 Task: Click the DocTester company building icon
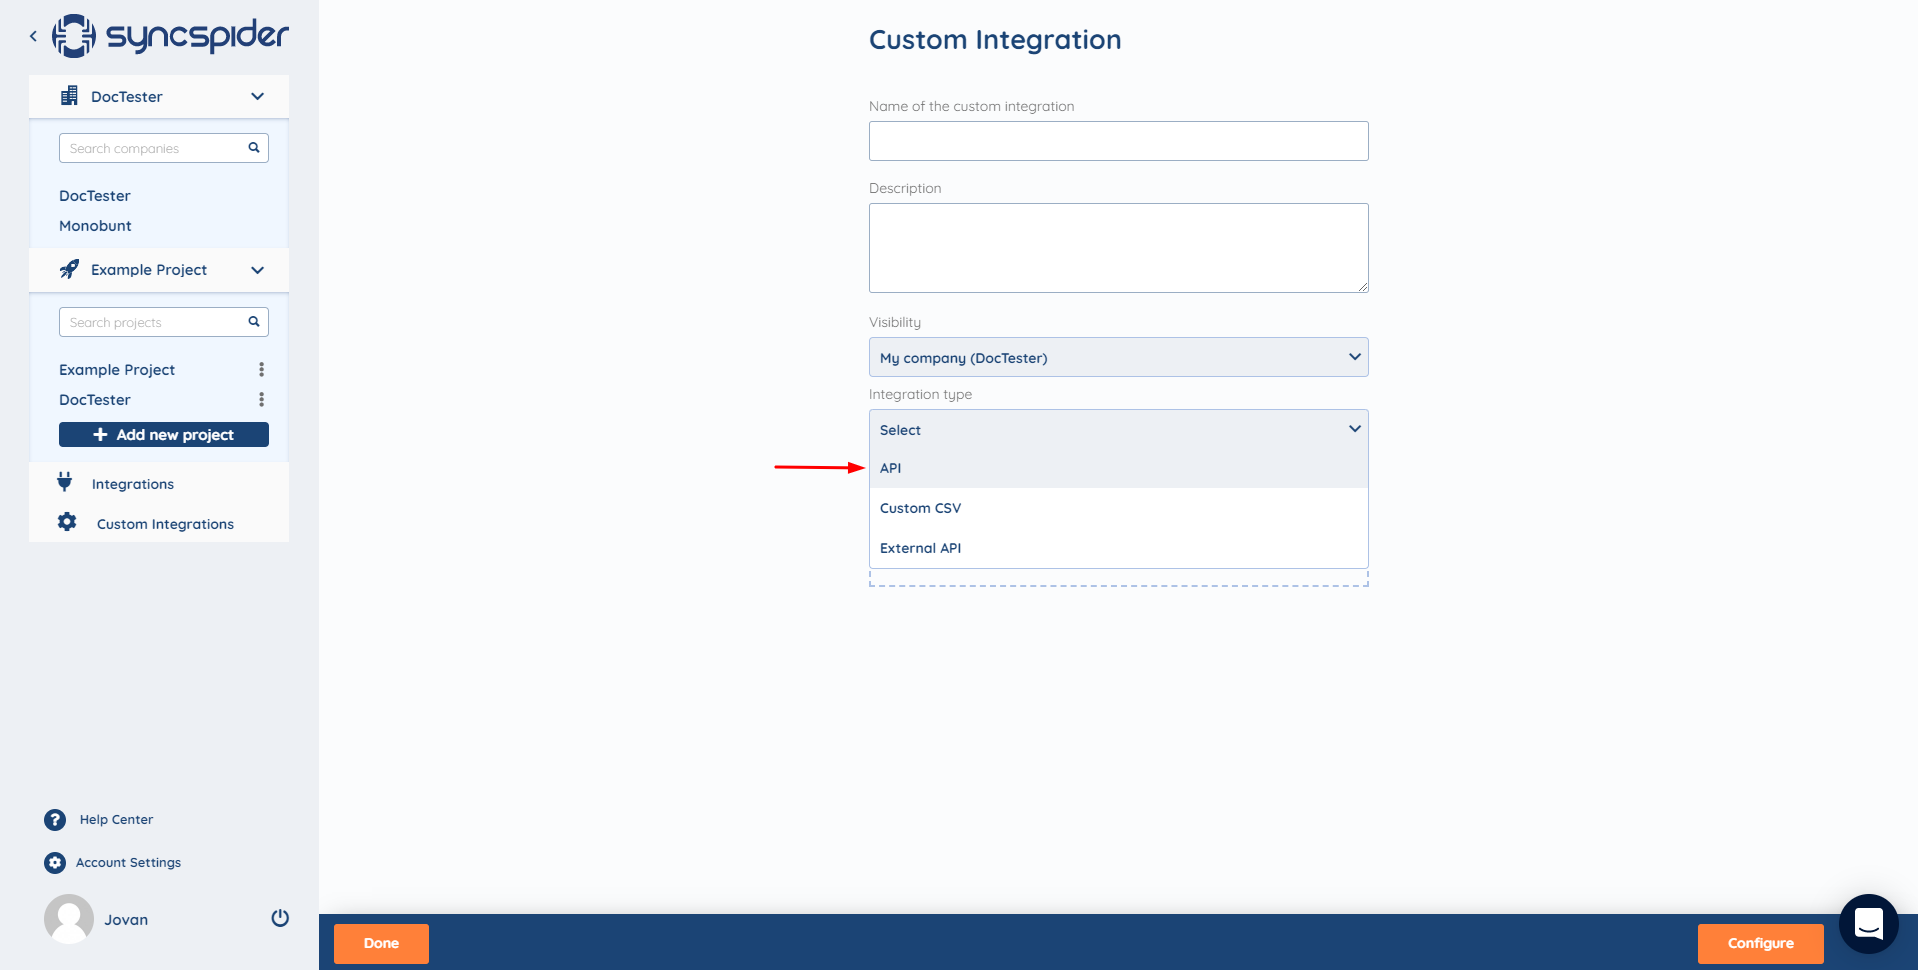click(69, 96)
